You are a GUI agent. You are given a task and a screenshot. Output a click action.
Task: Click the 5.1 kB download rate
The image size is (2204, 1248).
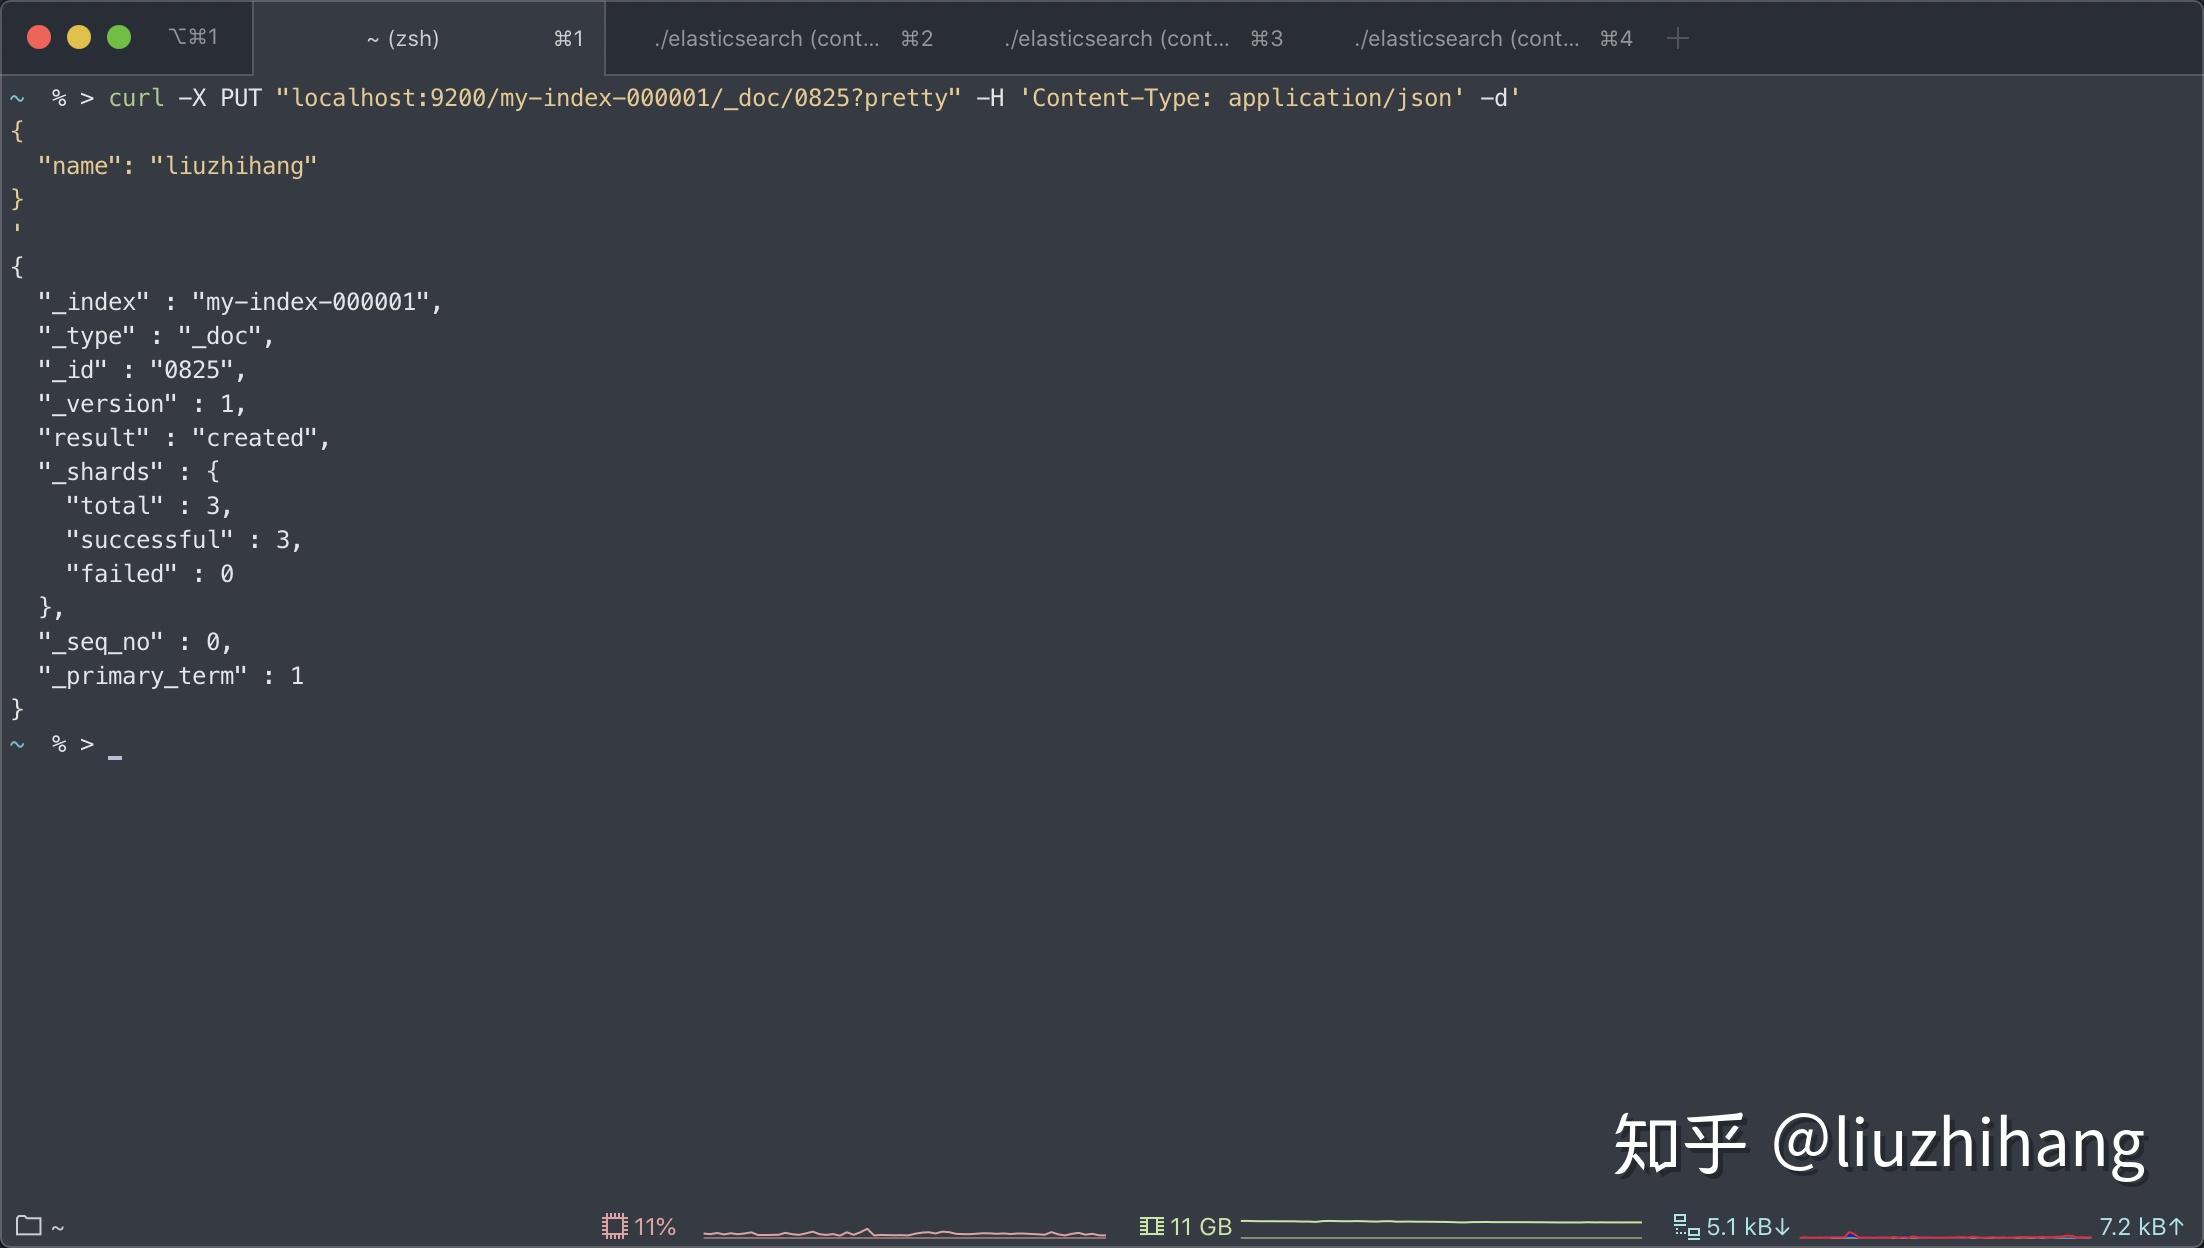1747,1226
